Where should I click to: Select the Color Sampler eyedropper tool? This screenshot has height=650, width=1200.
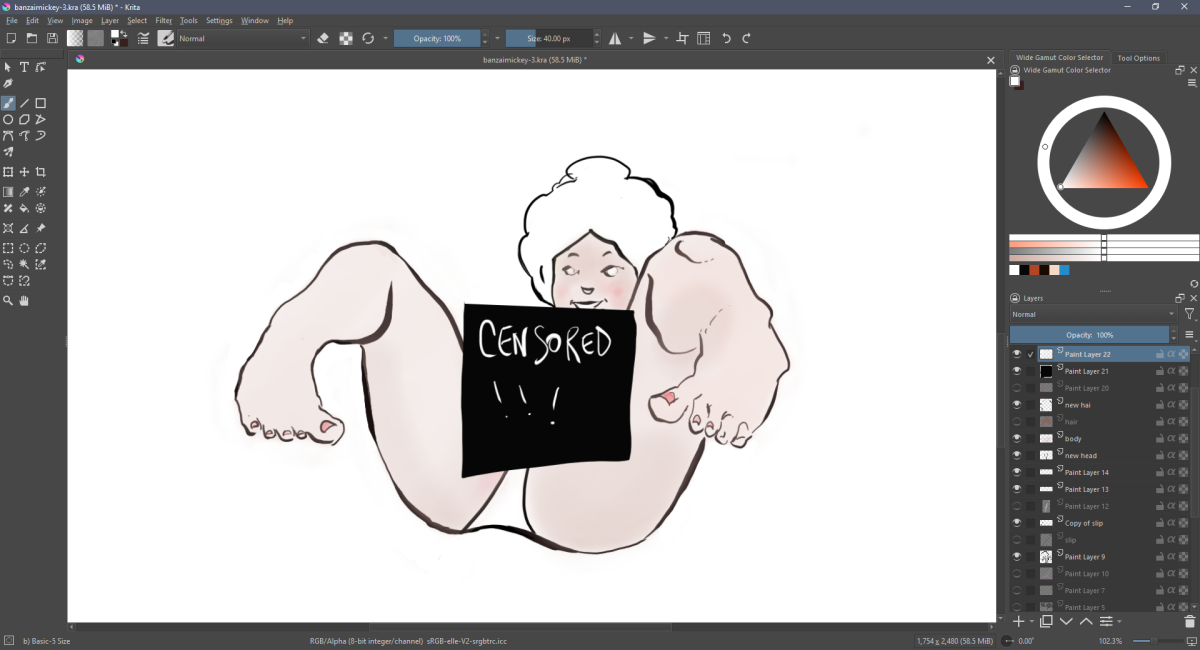[x=24, y=192]
